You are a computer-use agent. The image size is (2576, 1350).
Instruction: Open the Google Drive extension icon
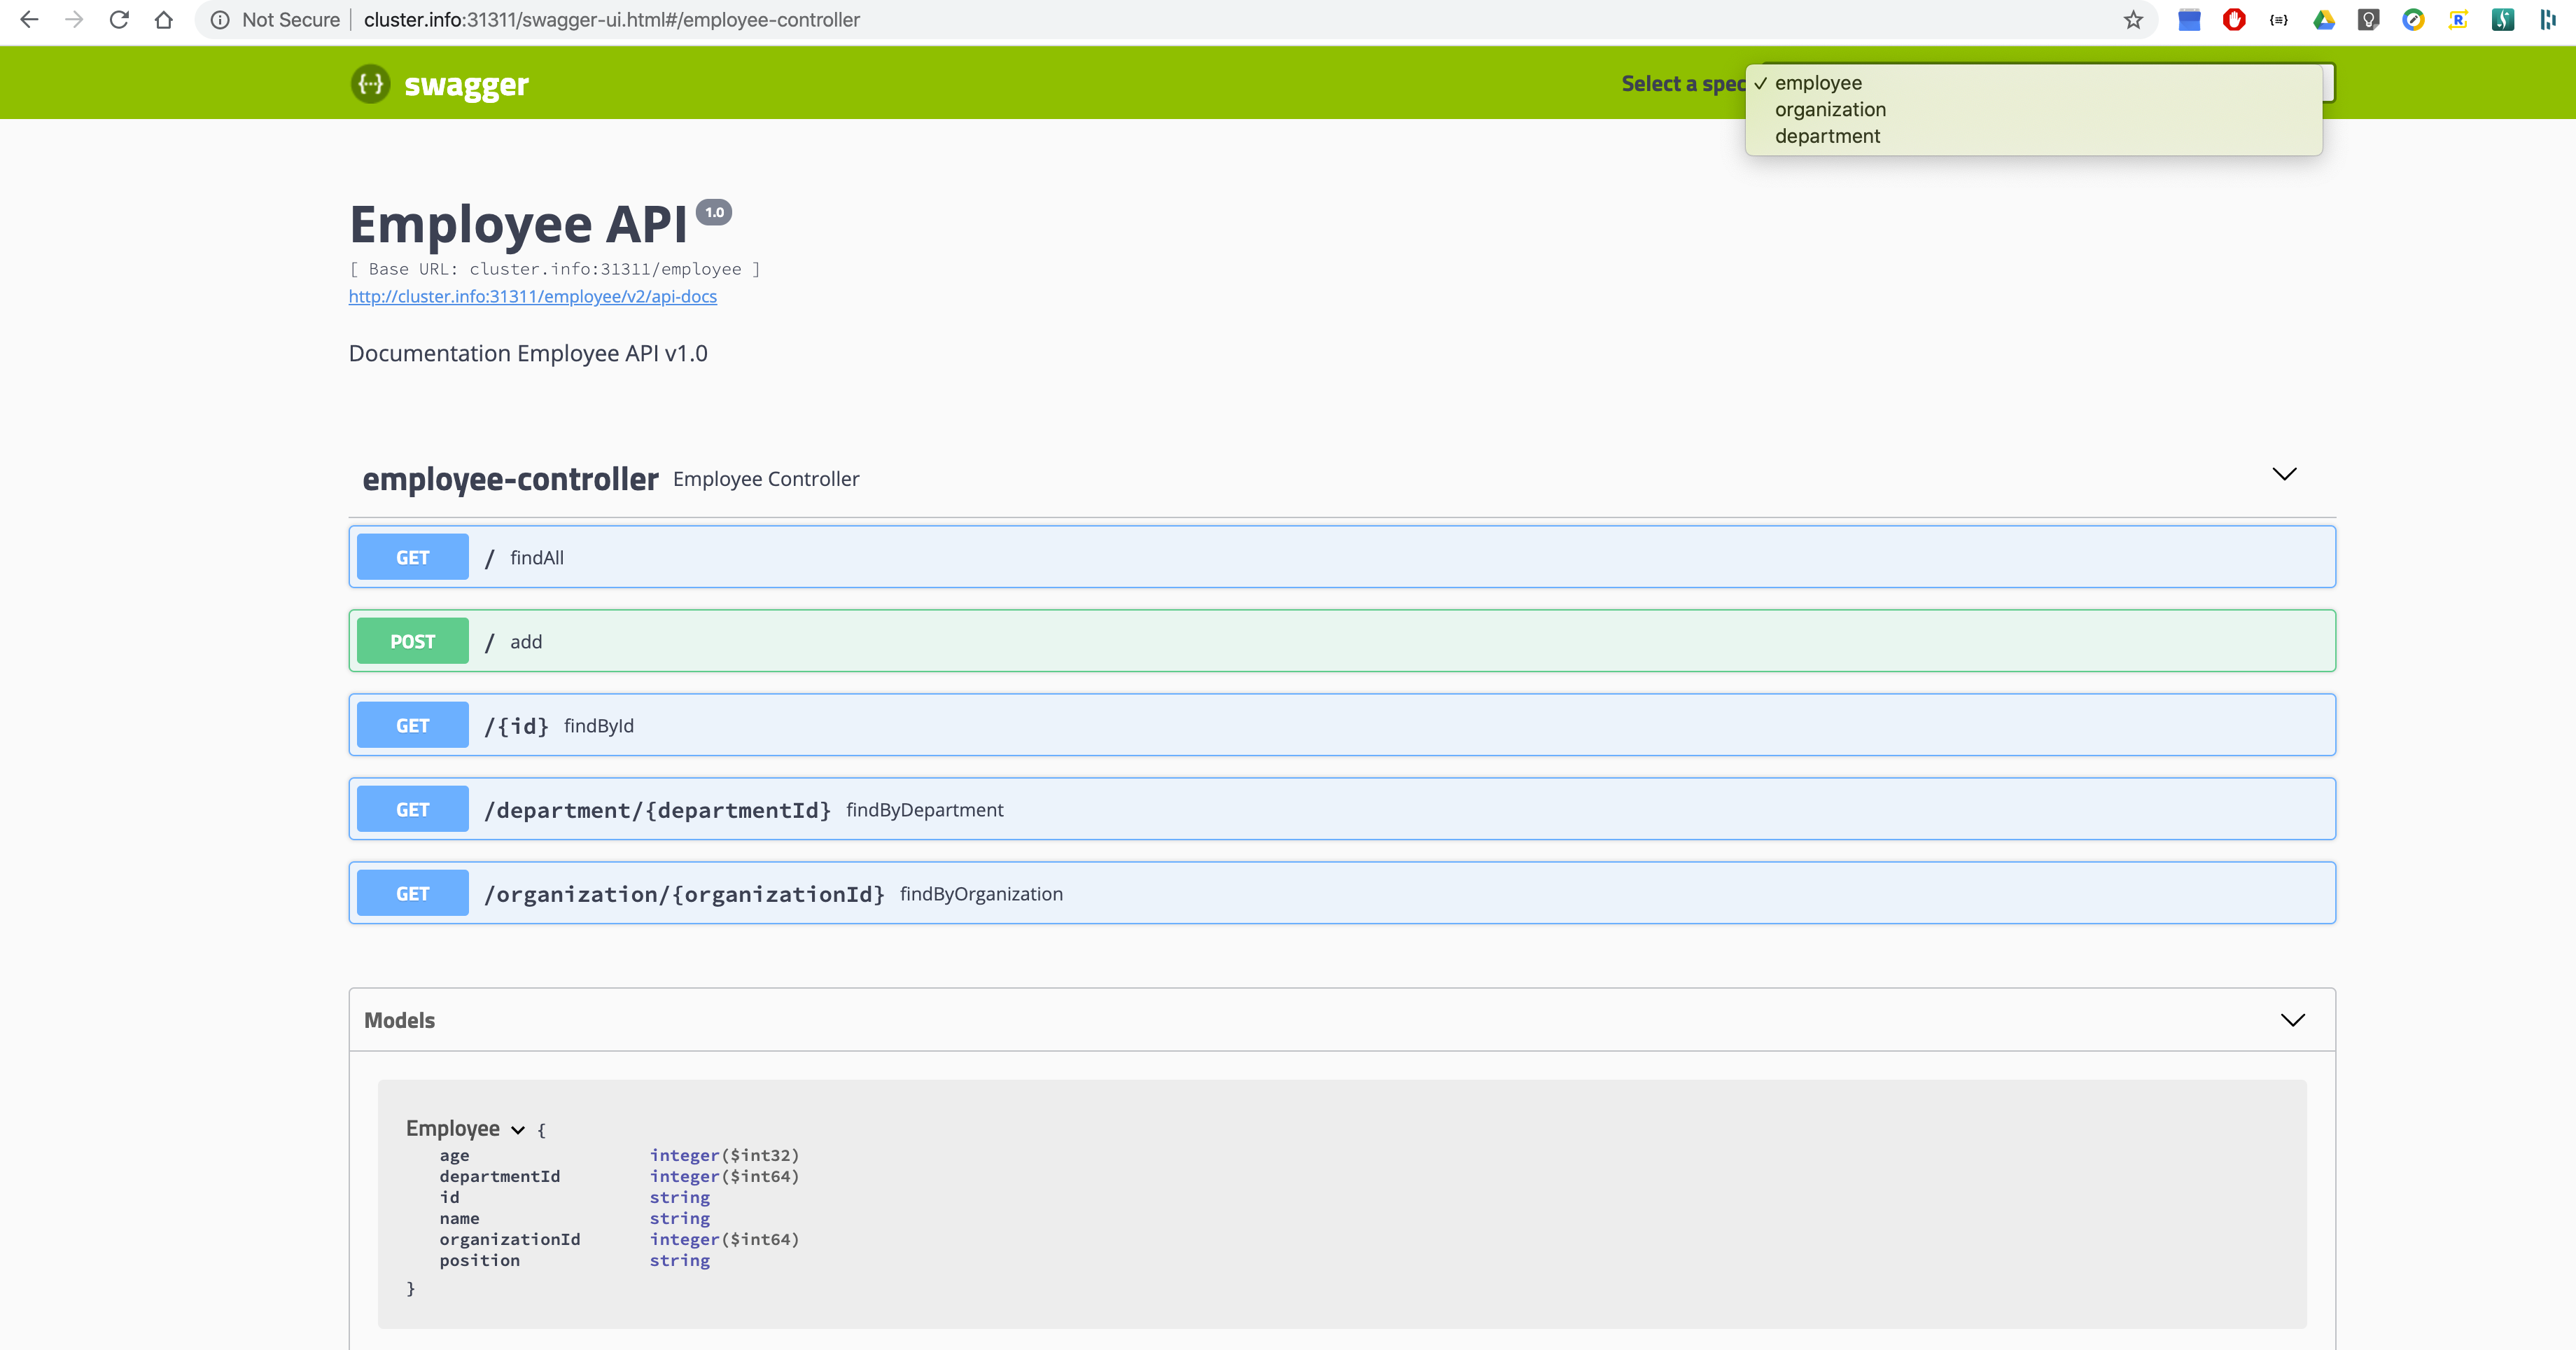point(2323,20)
